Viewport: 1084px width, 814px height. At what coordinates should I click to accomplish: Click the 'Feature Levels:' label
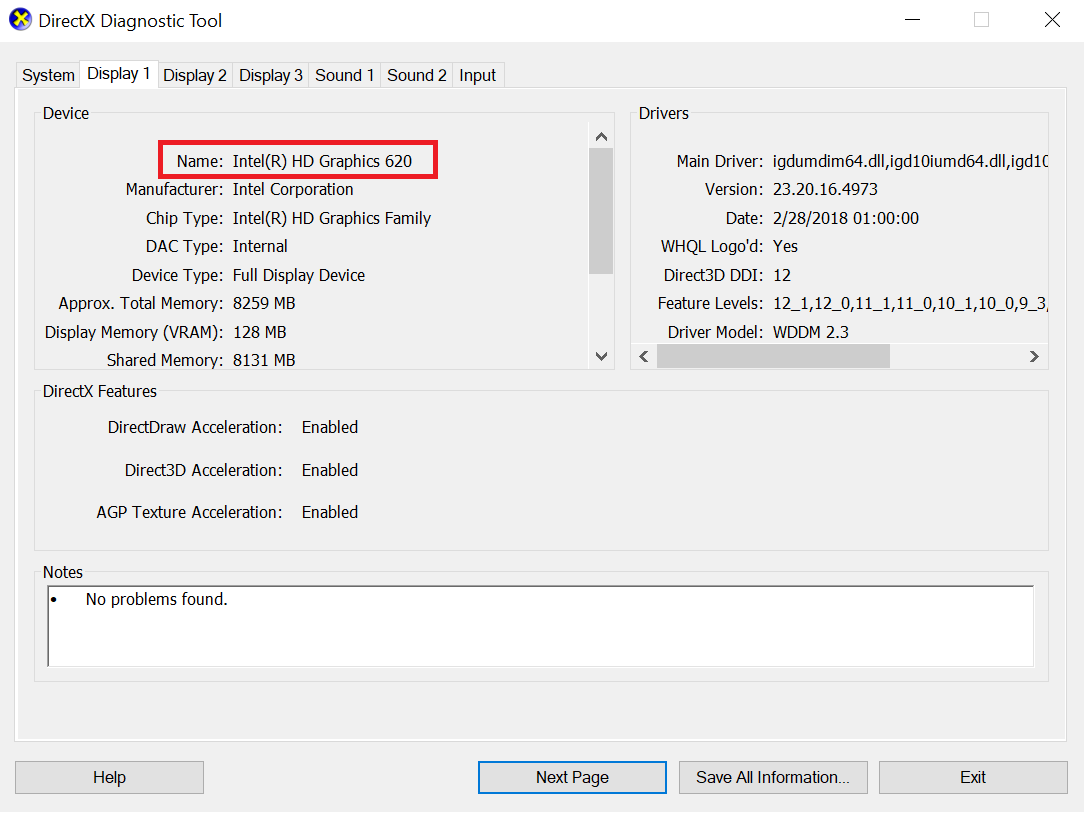tap(711, 304)
